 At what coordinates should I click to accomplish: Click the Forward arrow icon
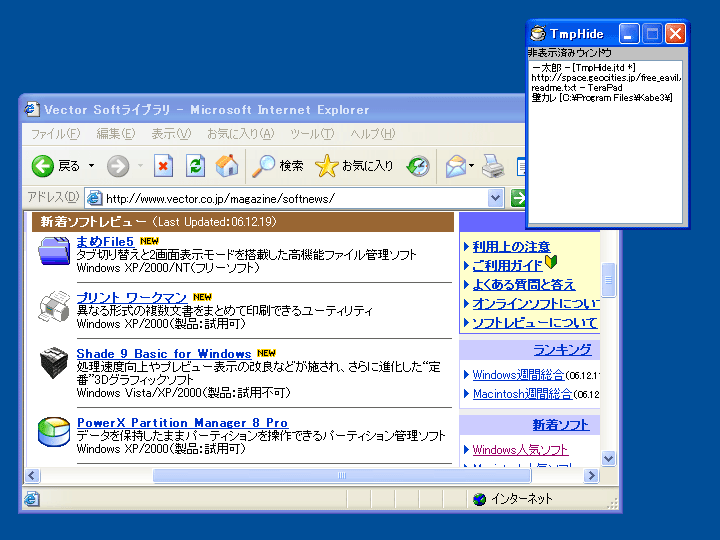tap(118, 166)
